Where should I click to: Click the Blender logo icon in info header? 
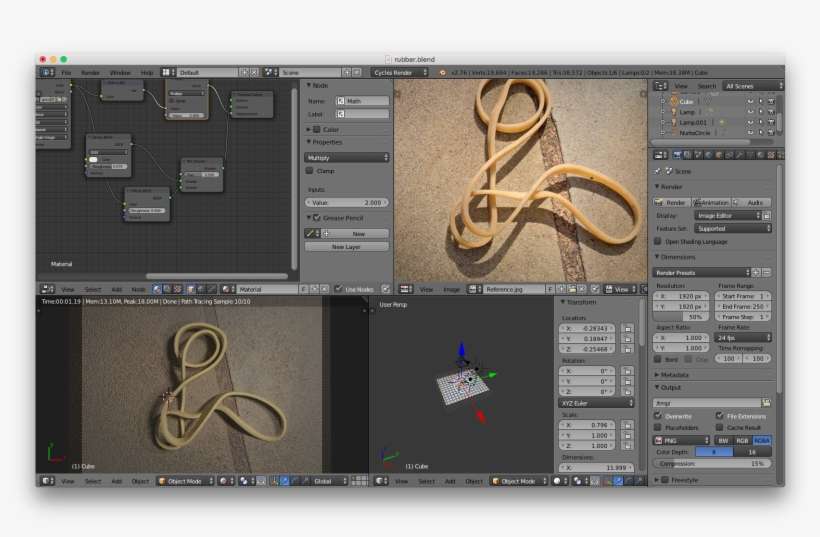442,73
